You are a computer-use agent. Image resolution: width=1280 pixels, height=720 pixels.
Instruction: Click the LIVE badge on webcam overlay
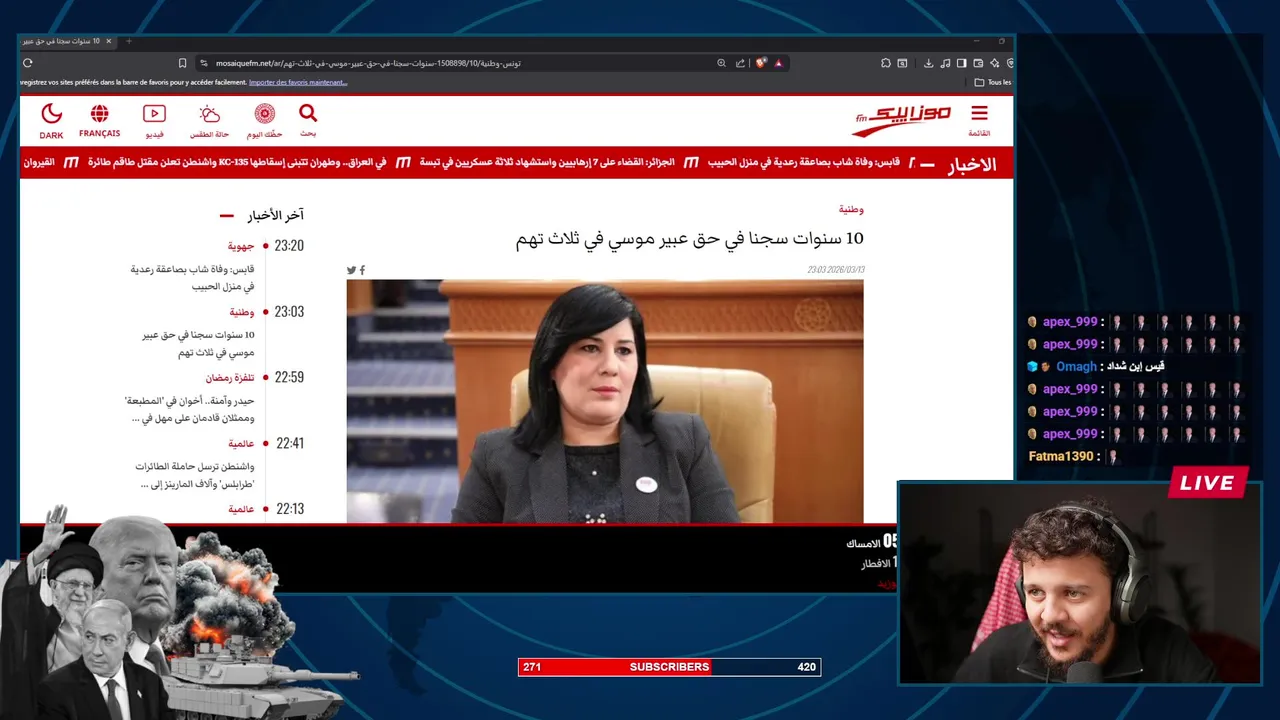pos(1207,483)
